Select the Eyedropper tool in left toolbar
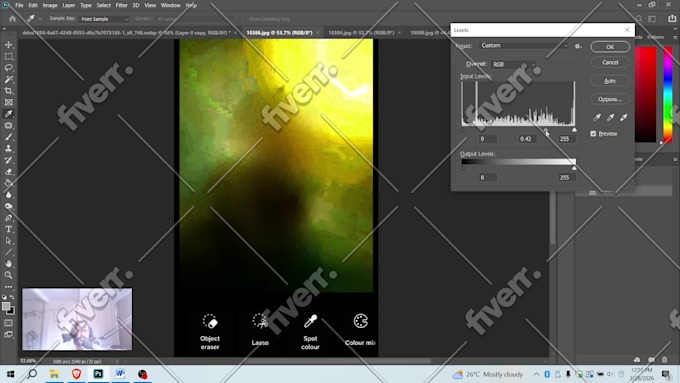680x383 pixels. pyautogui.click(x=8, y=114)
